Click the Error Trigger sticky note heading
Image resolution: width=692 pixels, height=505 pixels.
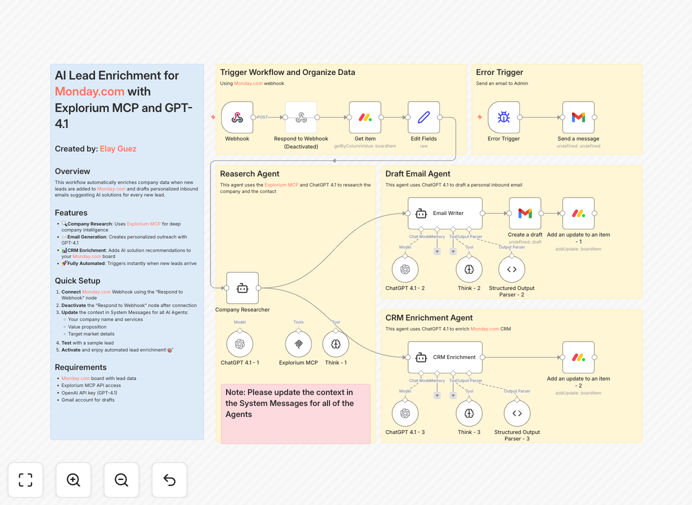499,72
